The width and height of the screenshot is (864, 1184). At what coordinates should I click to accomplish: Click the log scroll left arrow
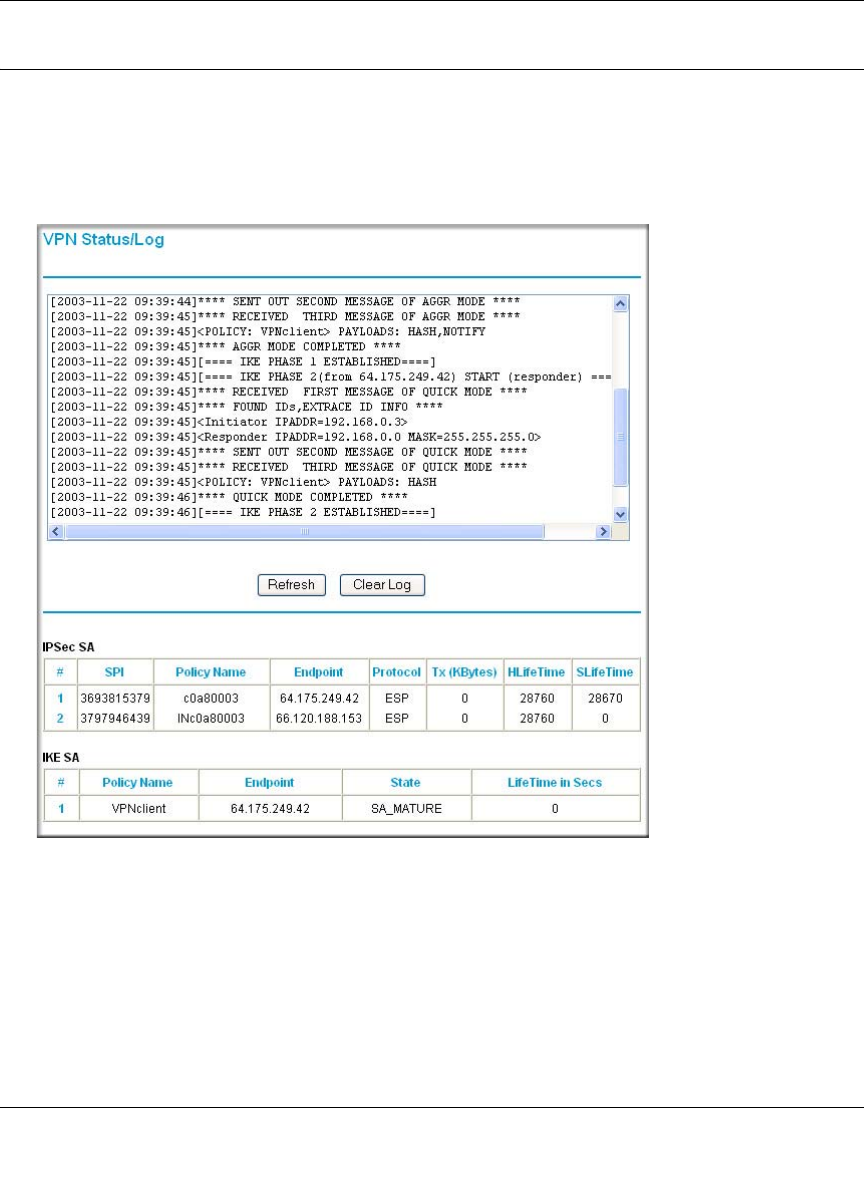point(56,532)
